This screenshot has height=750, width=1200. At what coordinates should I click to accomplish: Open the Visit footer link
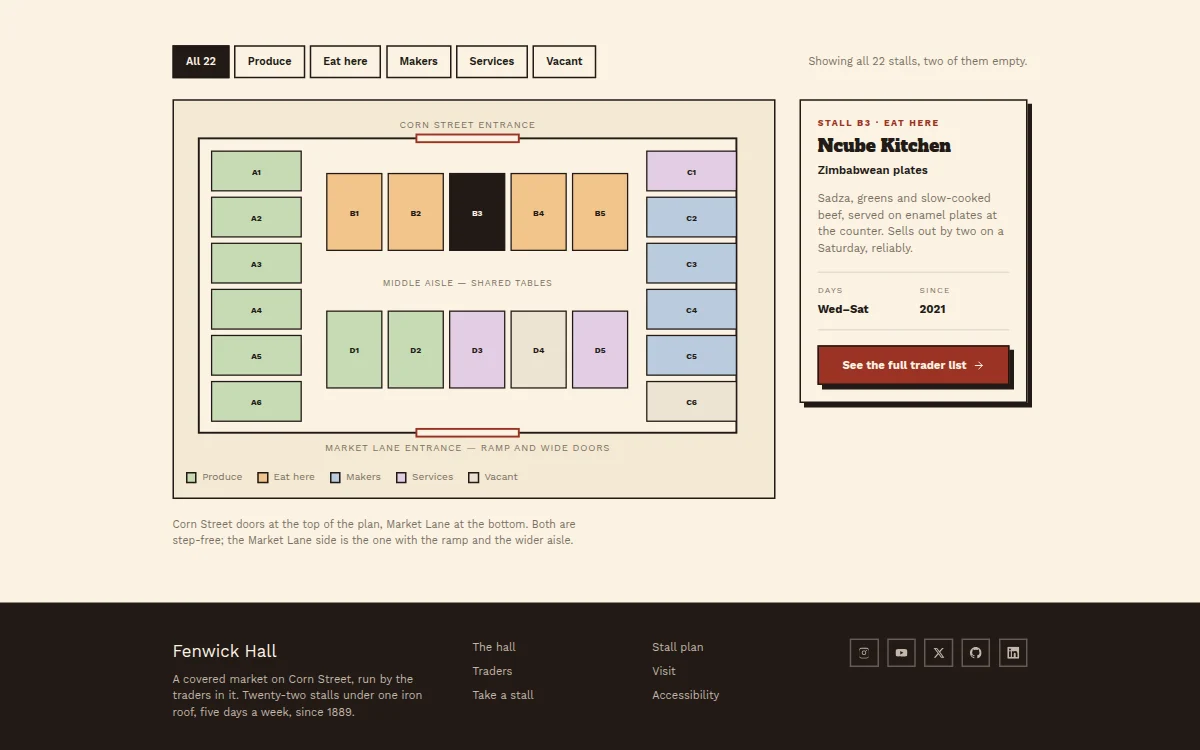pyautogui.click(x=664, y=671)
